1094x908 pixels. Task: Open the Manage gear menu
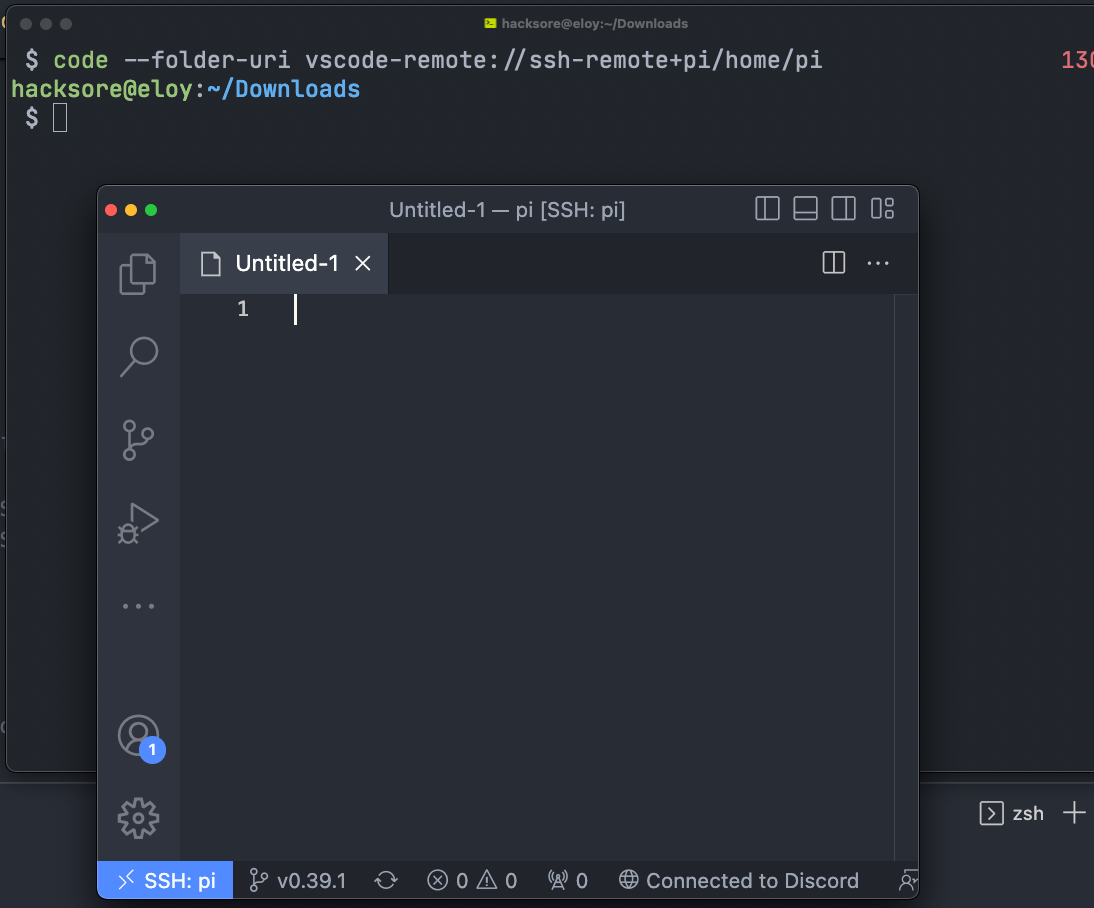coord(138,818)
